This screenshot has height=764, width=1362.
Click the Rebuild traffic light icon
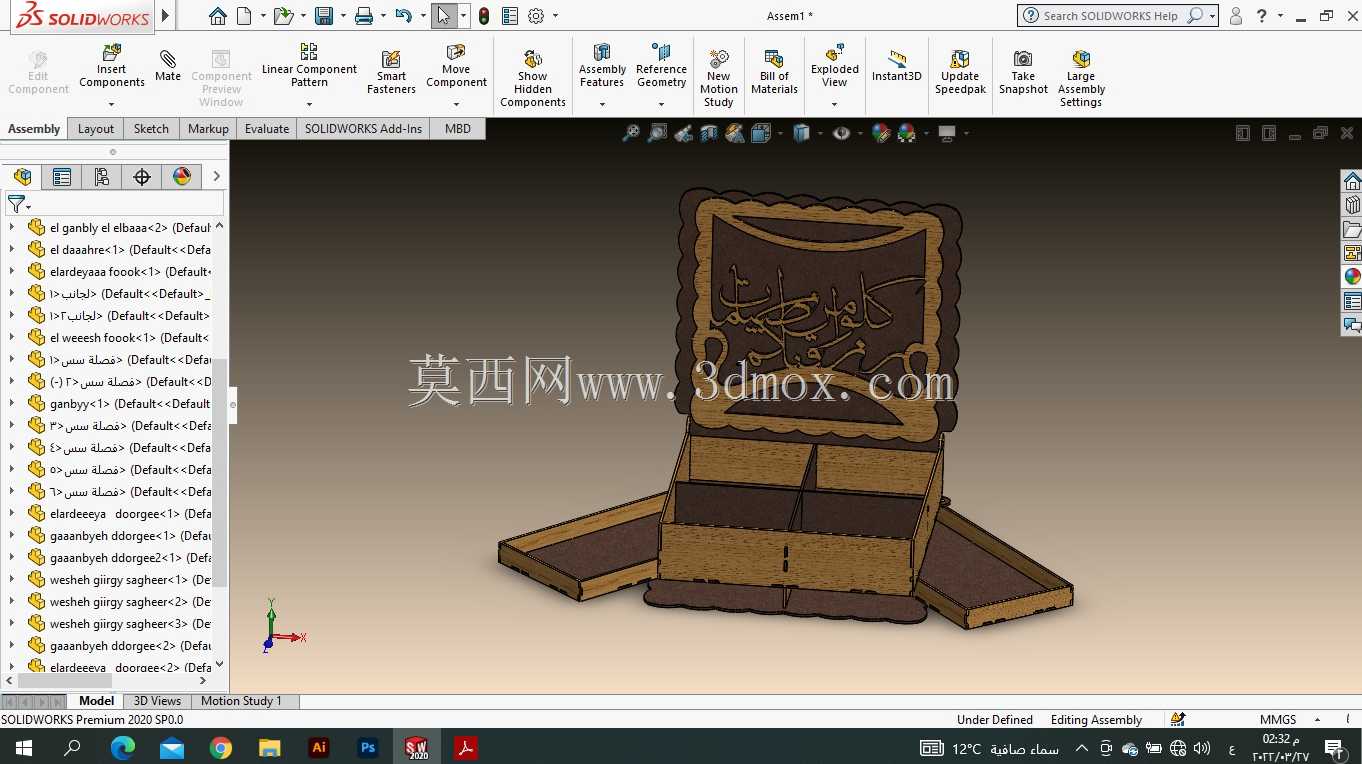click(484, 16)
